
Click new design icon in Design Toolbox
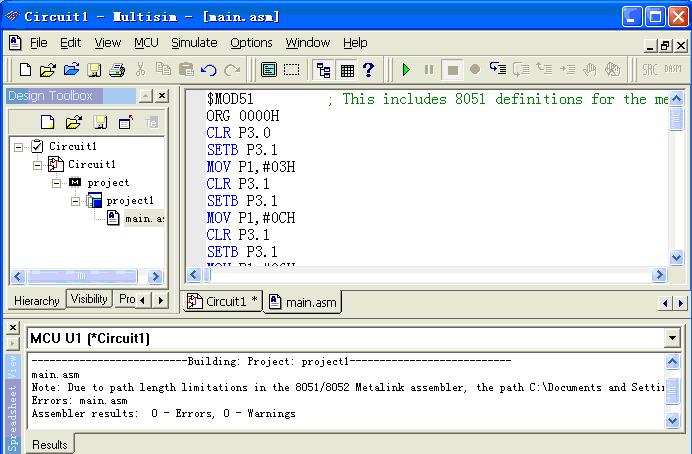click(x=47, y=122)
